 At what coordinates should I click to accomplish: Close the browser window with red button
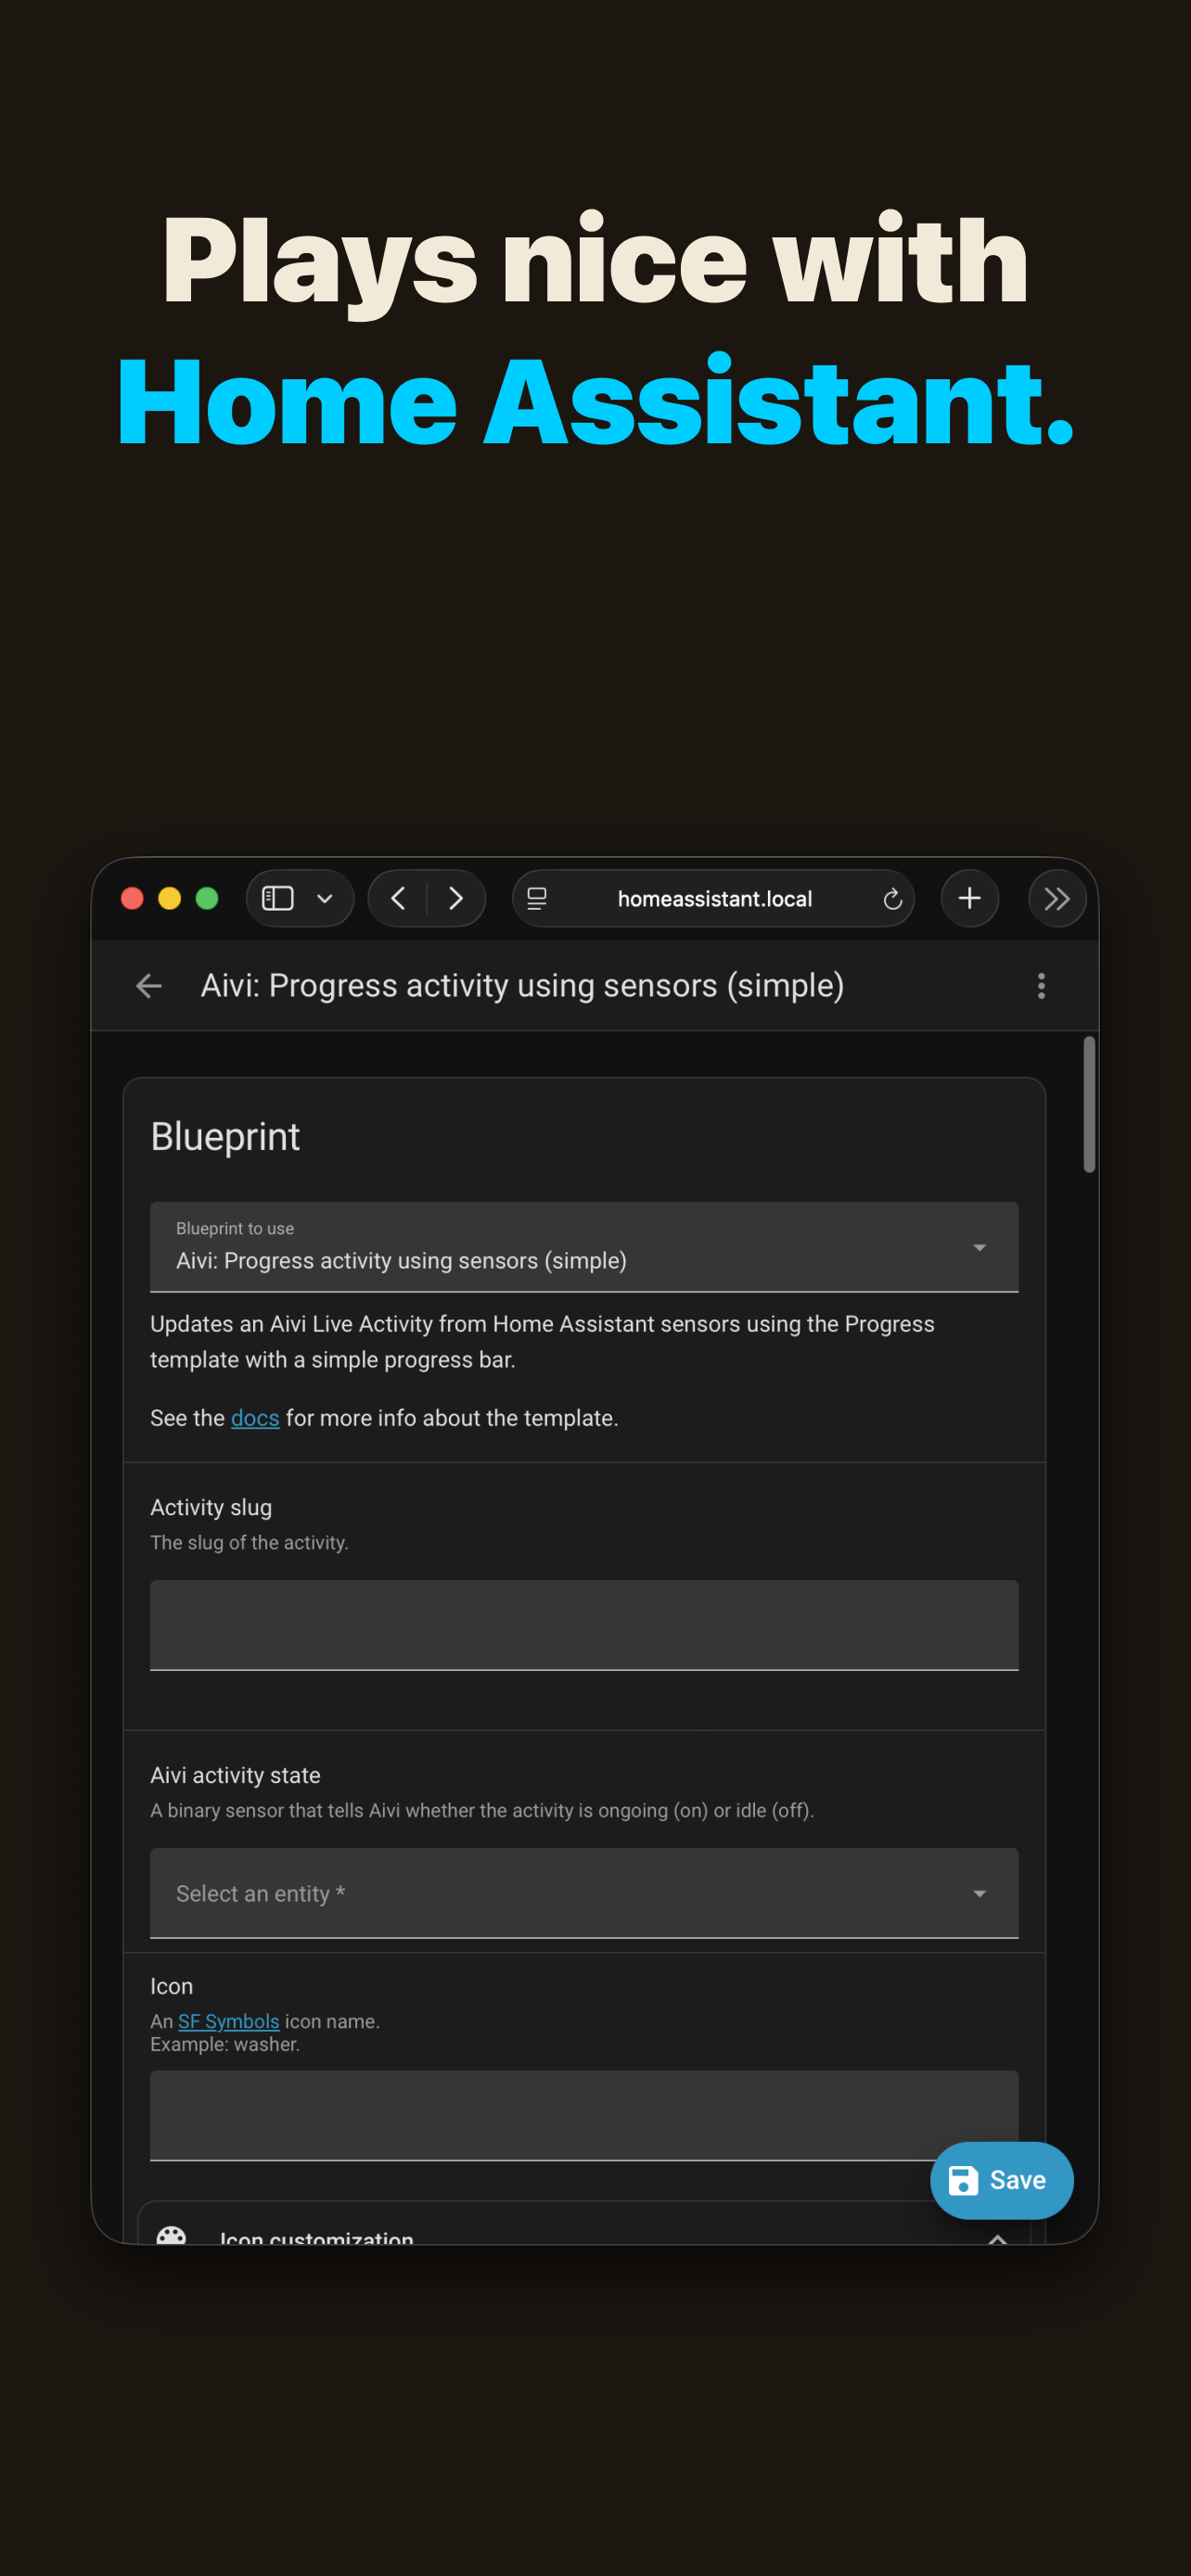tap(132, 899)
